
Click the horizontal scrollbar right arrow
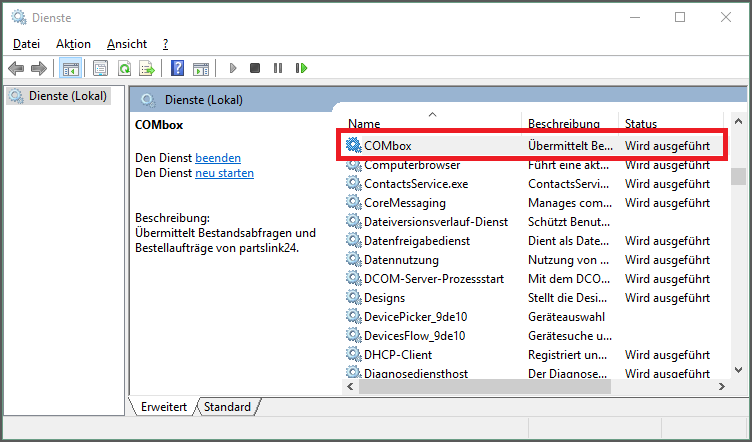point(722,386)
